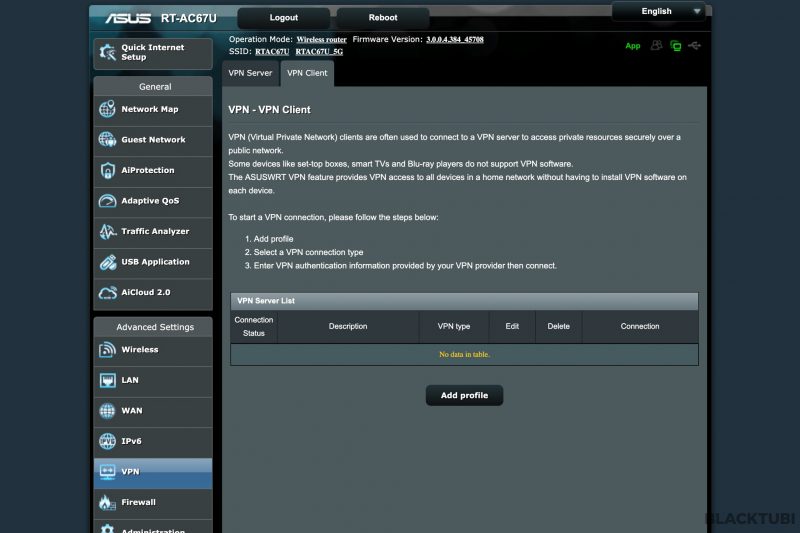
Task: Click the RTAC67U_5G SSID link
Action: point(319,52)
